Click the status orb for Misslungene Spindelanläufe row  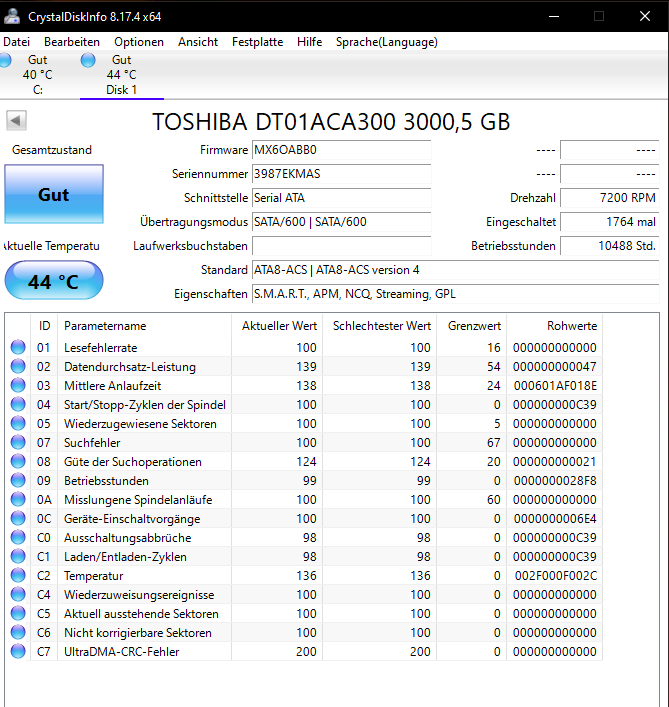pos(18,499)
